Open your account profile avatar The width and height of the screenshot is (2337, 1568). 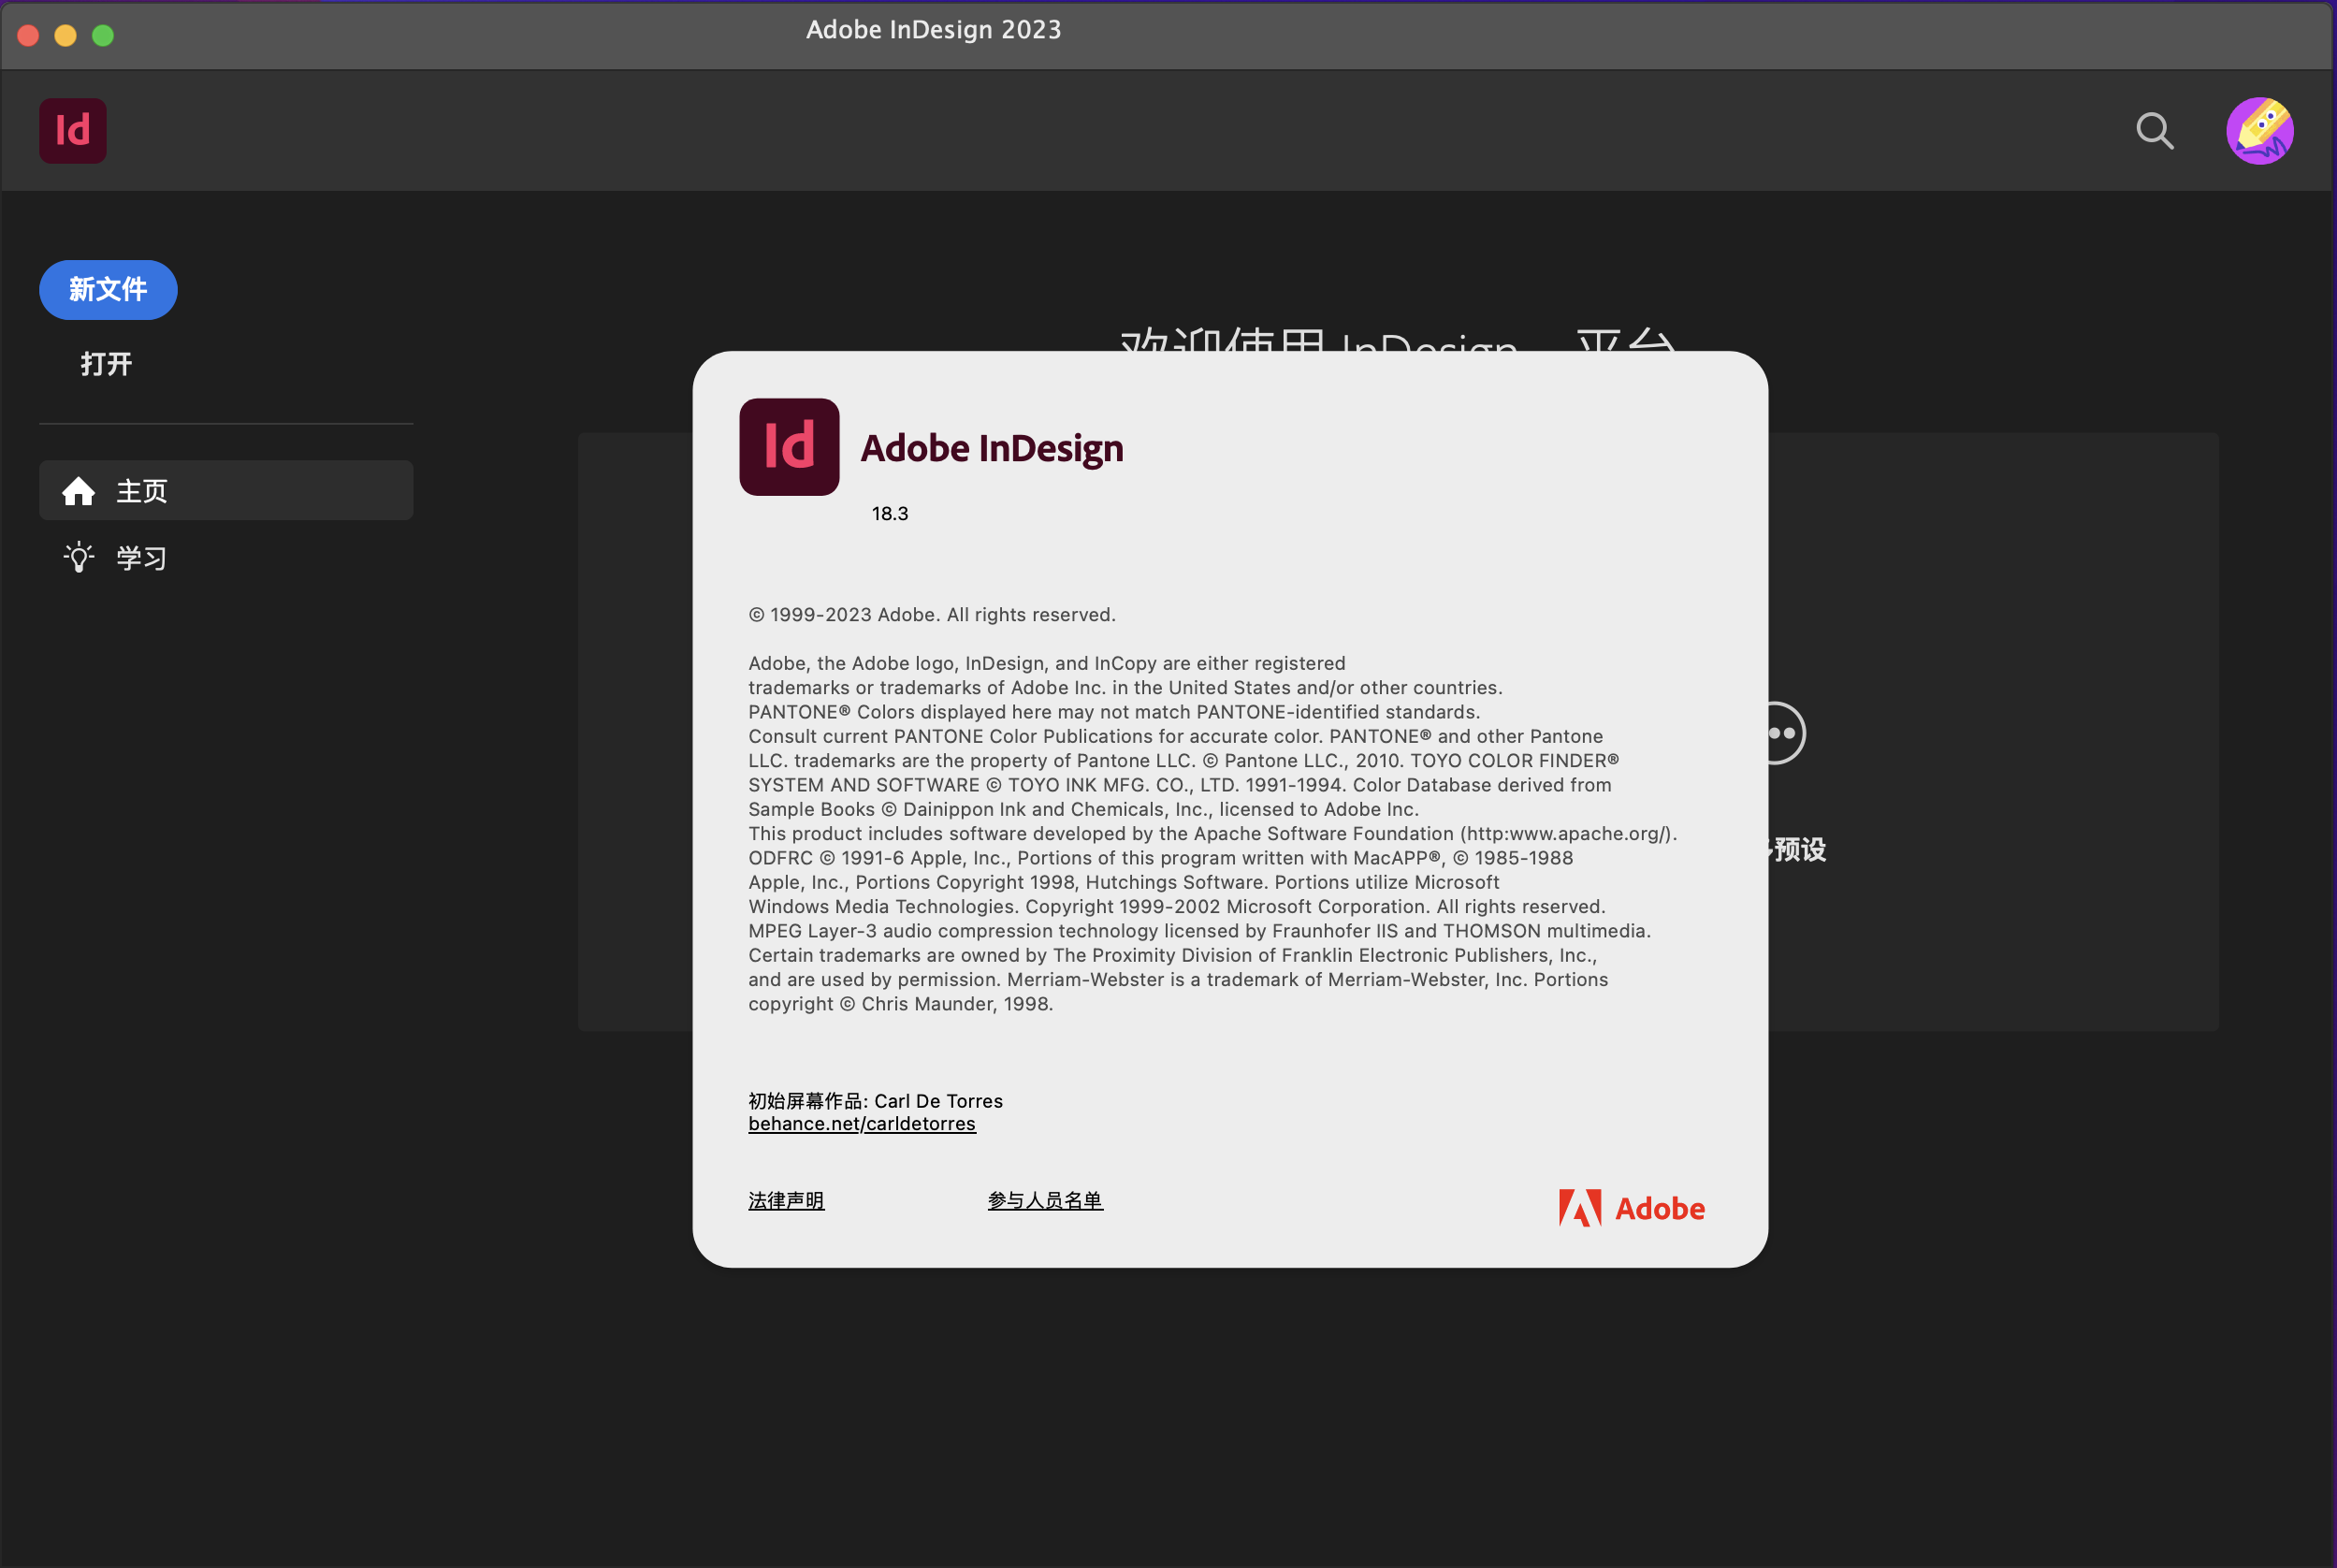click(2261, 130)
